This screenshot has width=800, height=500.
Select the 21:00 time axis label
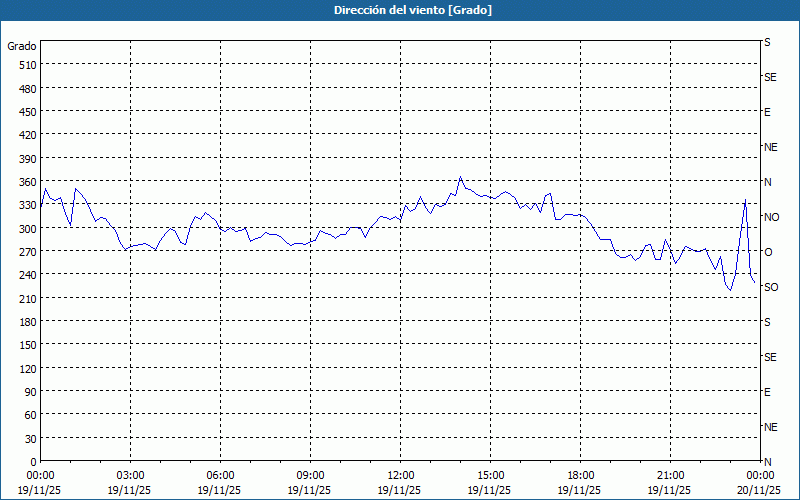click(671, 475)
